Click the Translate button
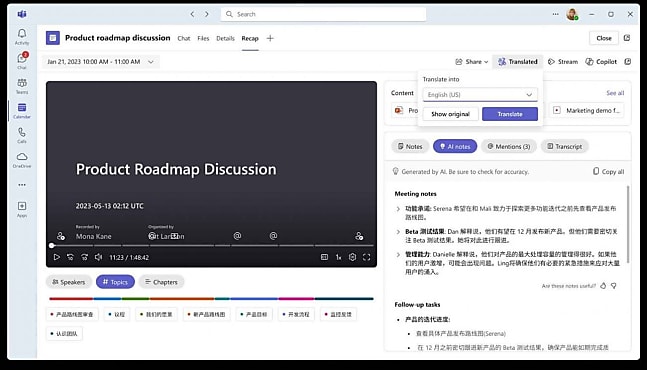The height and width of the screenshot is (370, 647). tap(510, 114)
